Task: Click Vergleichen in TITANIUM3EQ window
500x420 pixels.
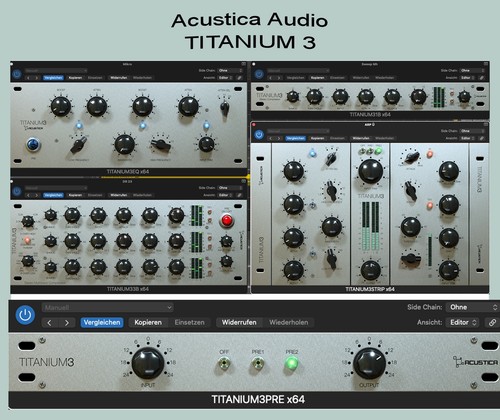Action: pos(53,78)
